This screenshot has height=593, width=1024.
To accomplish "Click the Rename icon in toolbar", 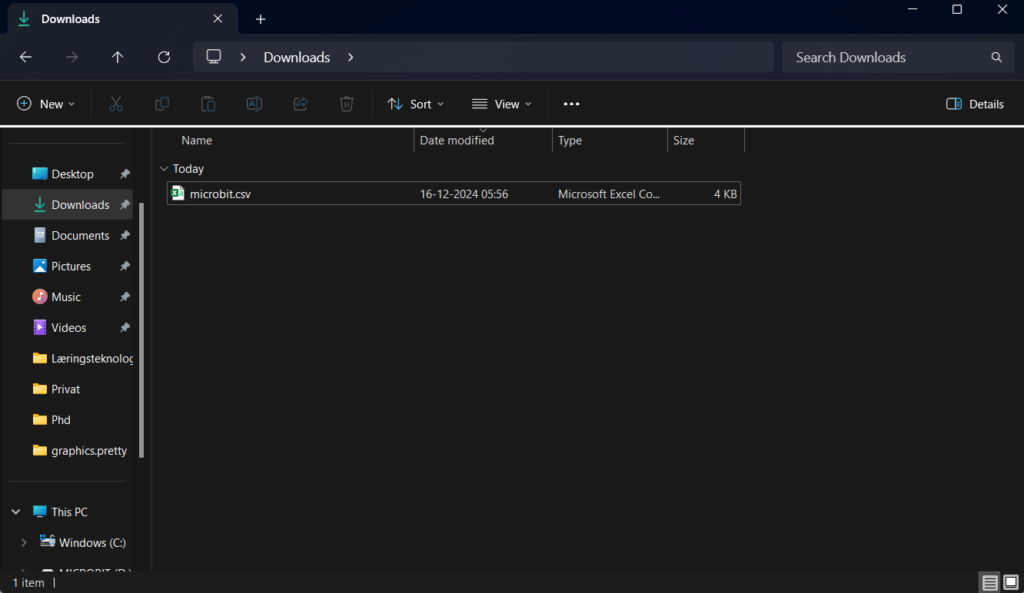I will pyautogui.click(x=254, y=104).
